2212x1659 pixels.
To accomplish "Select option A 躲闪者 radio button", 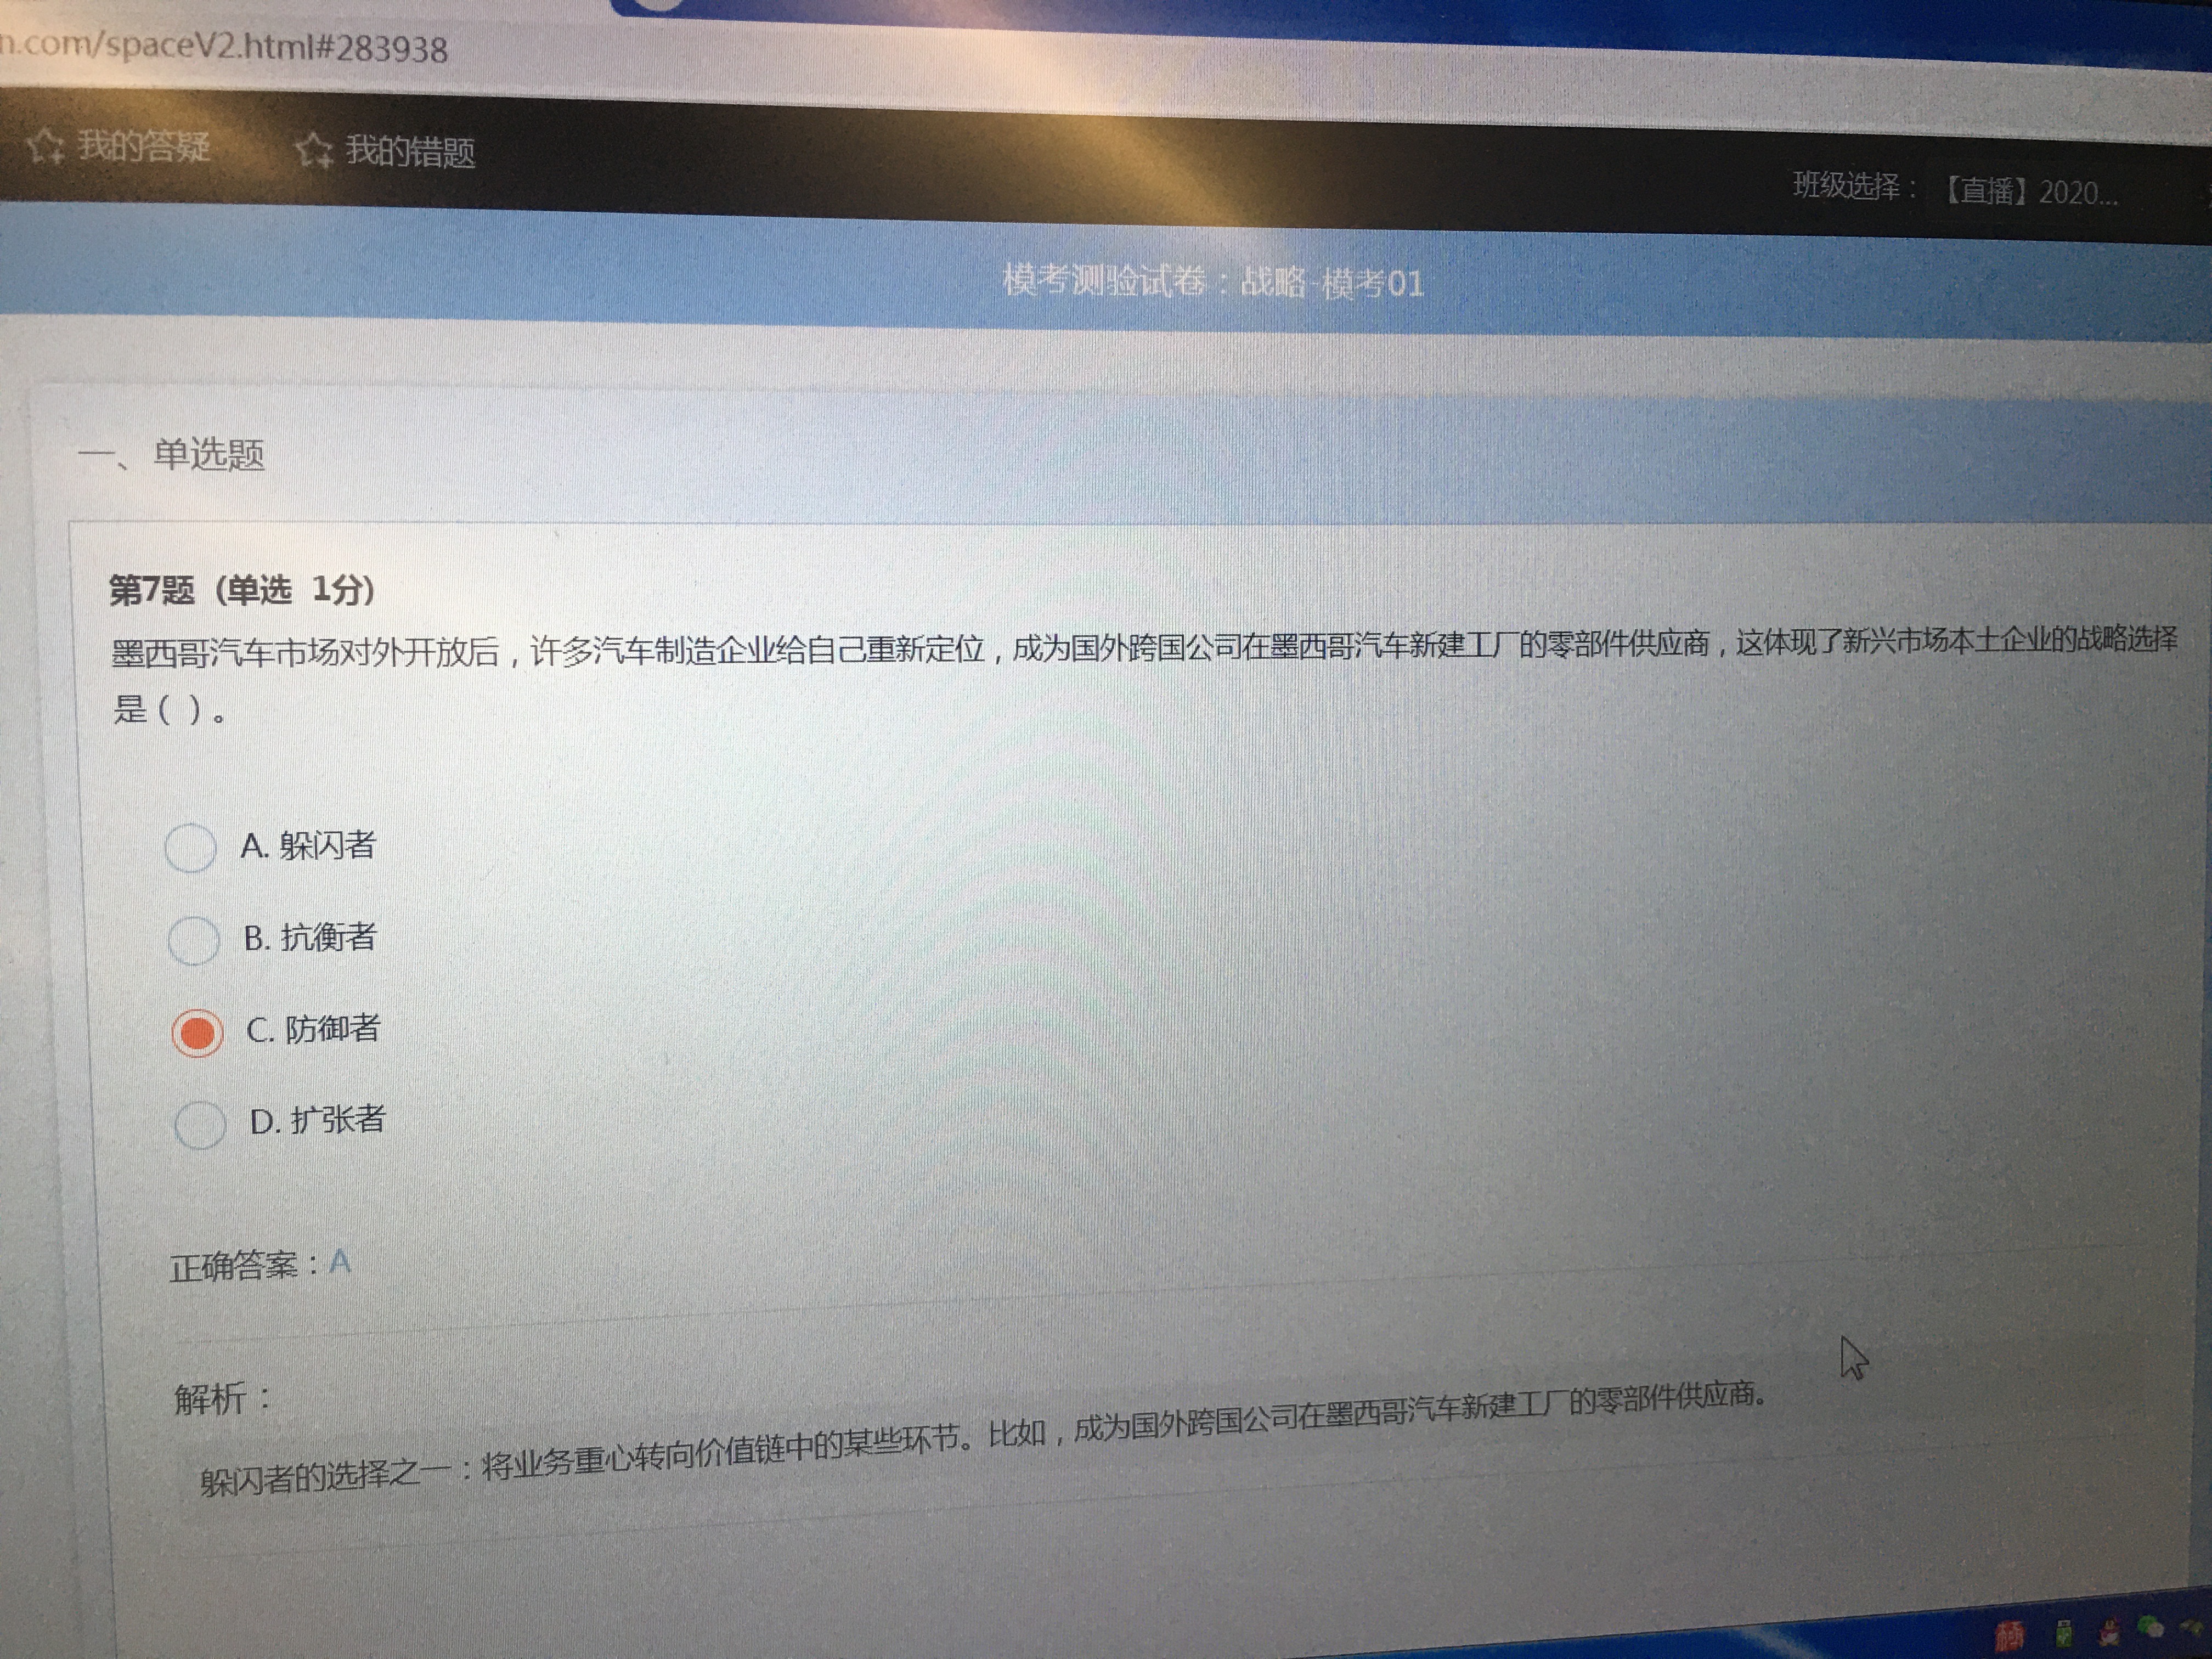I will coord(190,848).
